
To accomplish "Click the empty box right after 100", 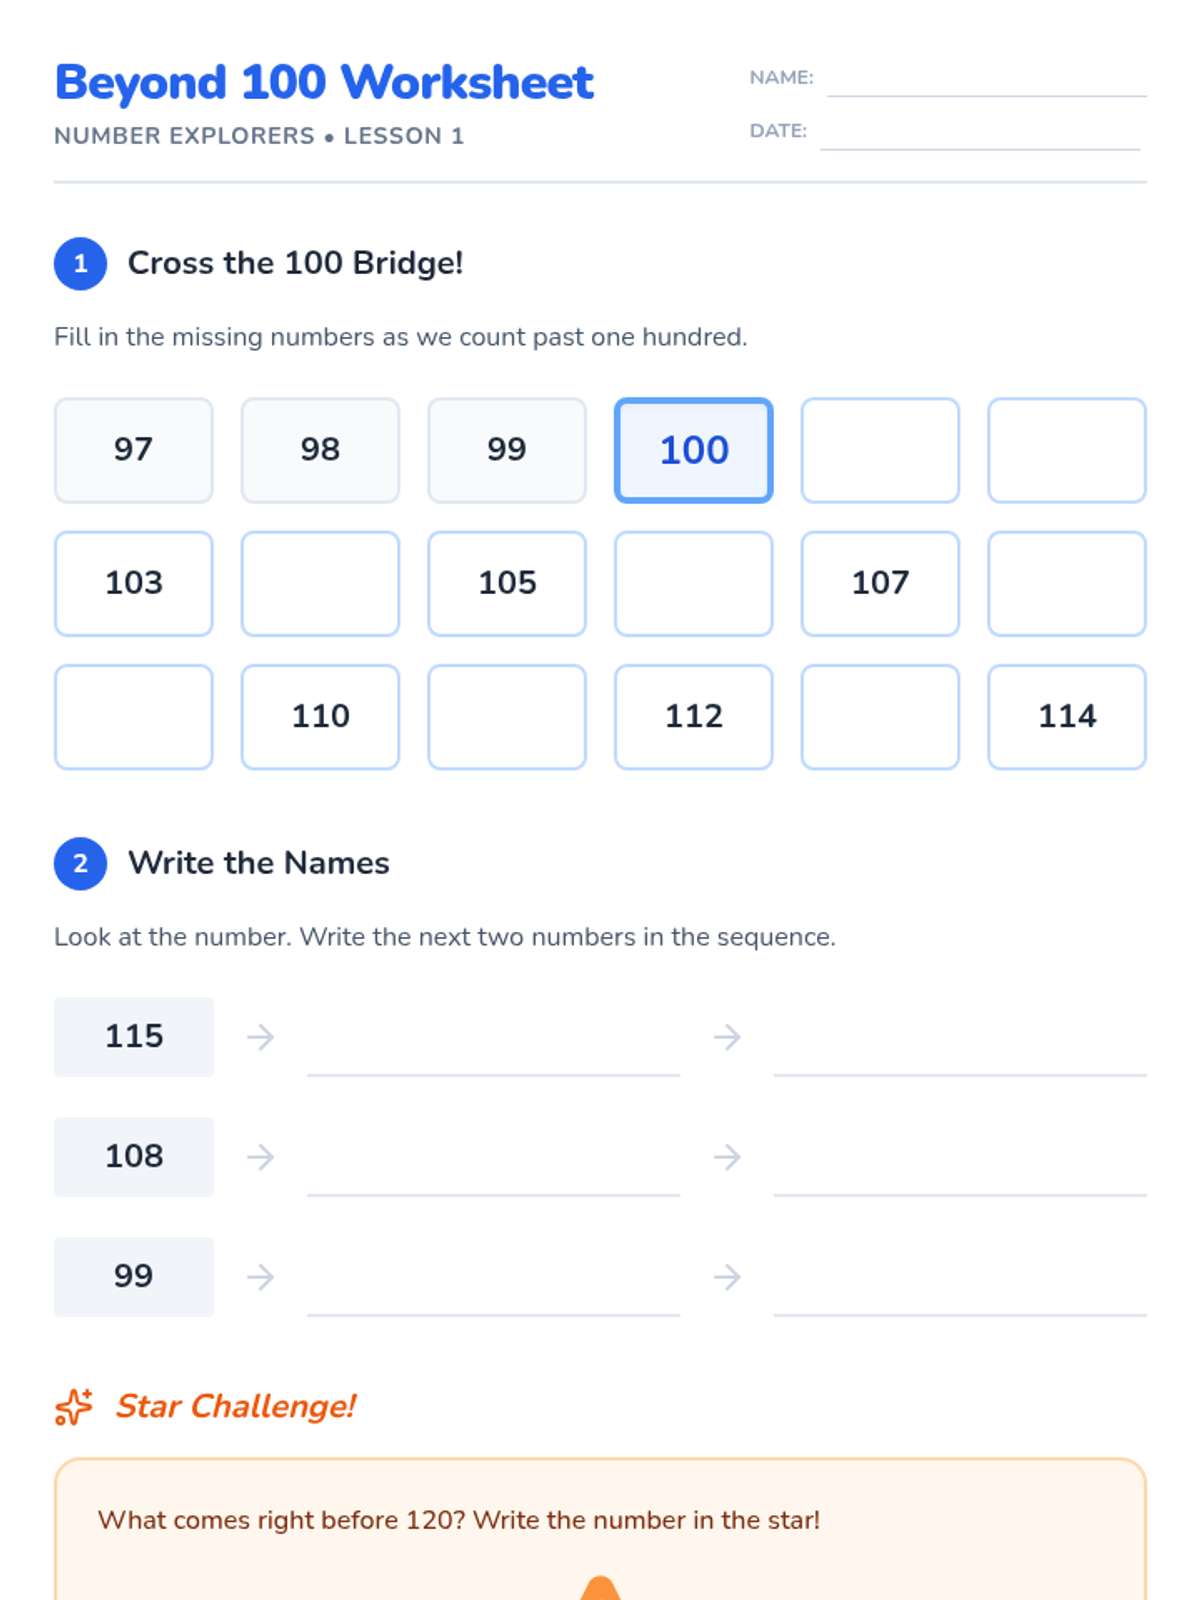I will tap(880, 450).
